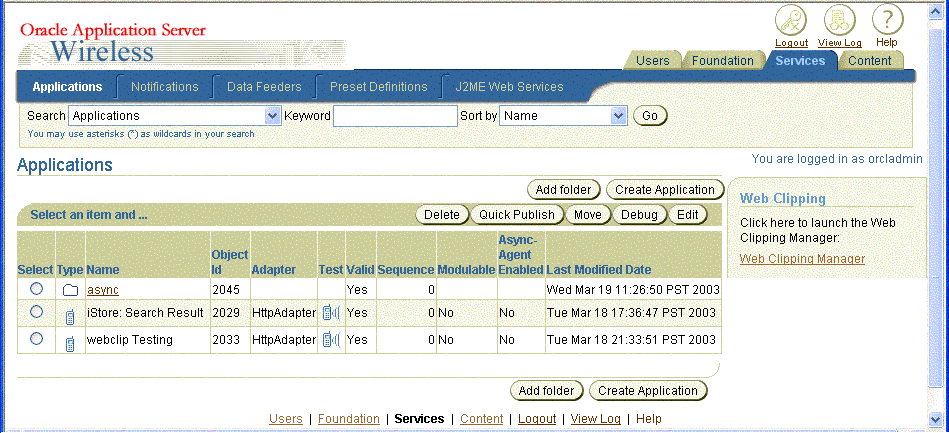Click the View Log link under the top icon

(839, 43)
